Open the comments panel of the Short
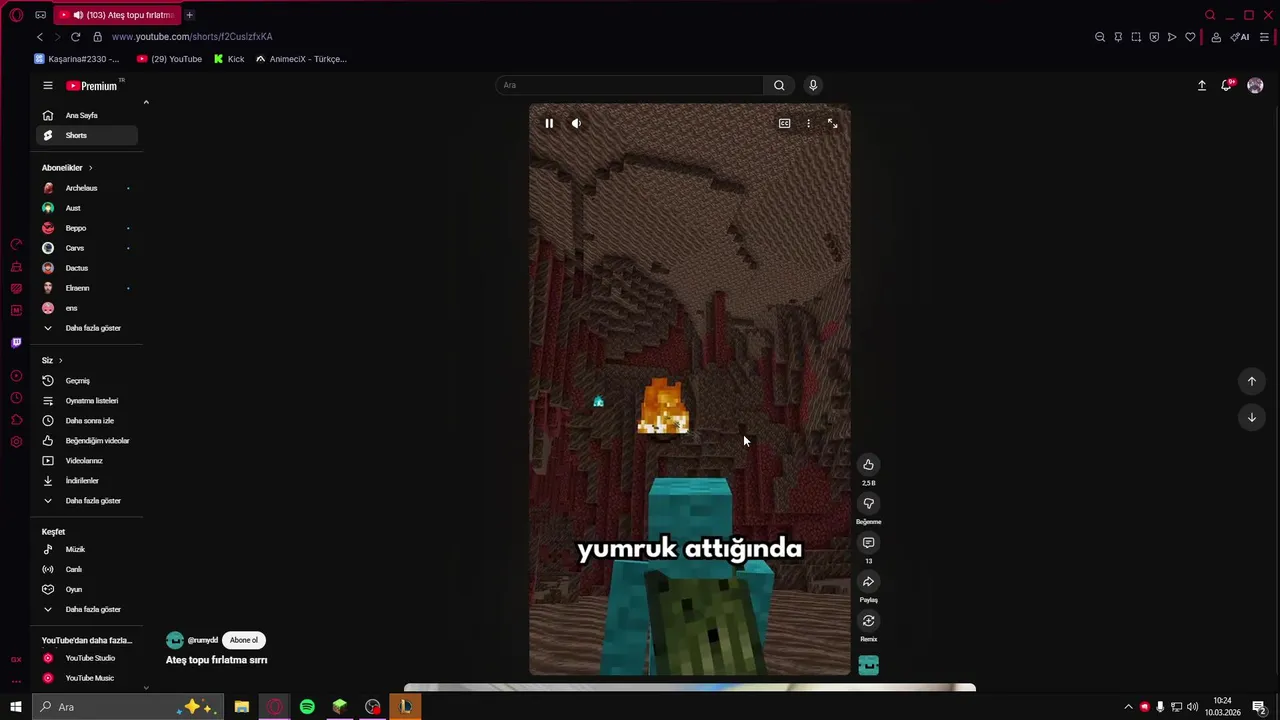Screen dimensions: 1280x720 868,542
